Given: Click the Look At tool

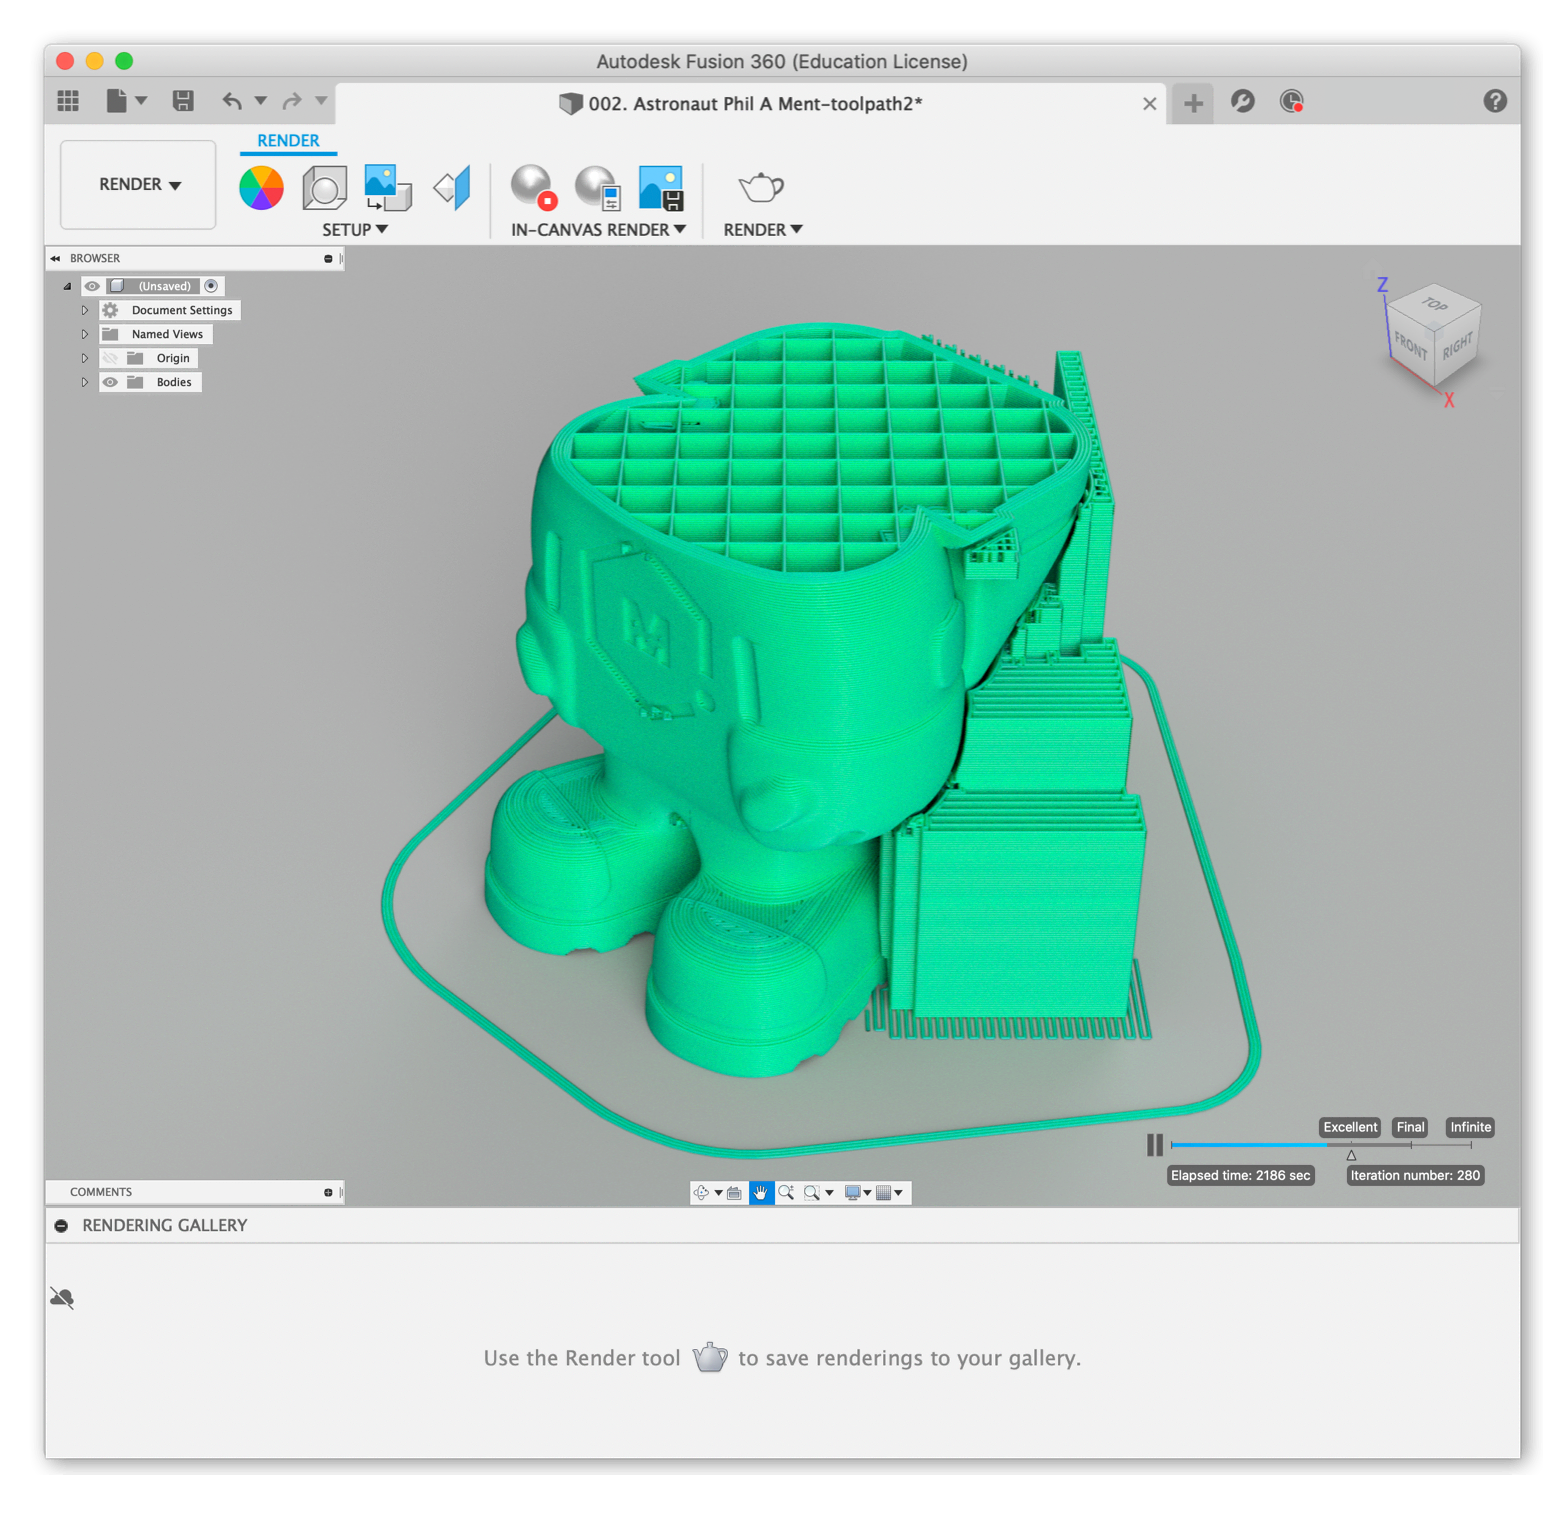Looking at the screenshot, I should pyautogui.click(x=734, y=1192).
